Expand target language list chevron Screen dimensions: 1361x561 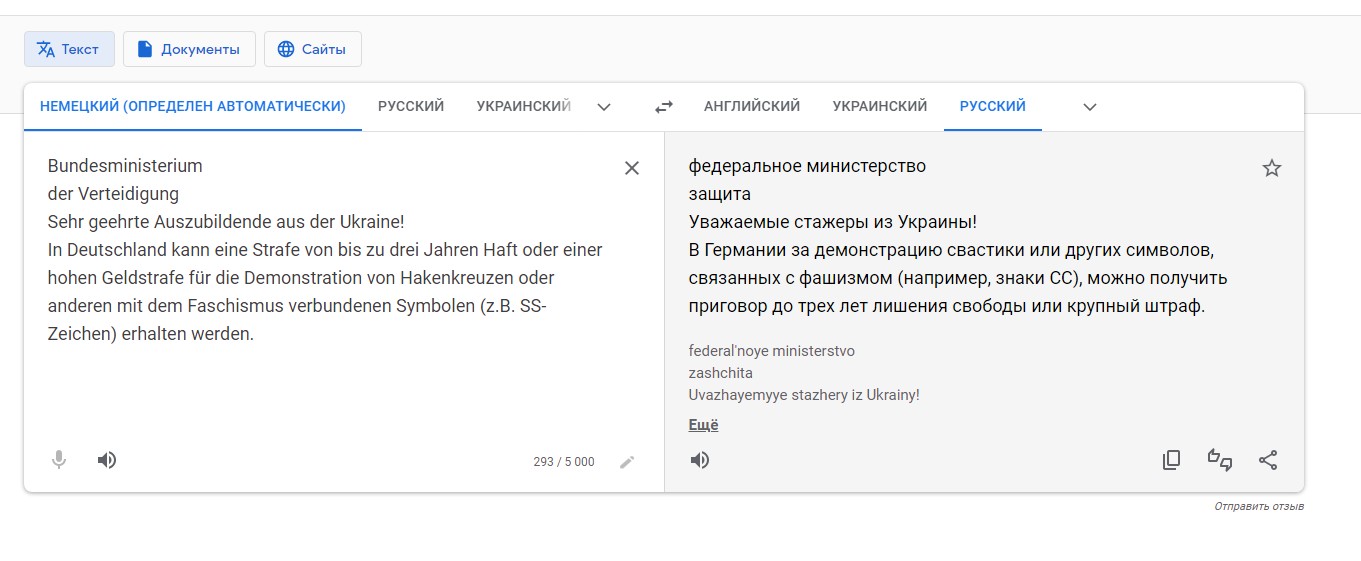click(1090, 107)
